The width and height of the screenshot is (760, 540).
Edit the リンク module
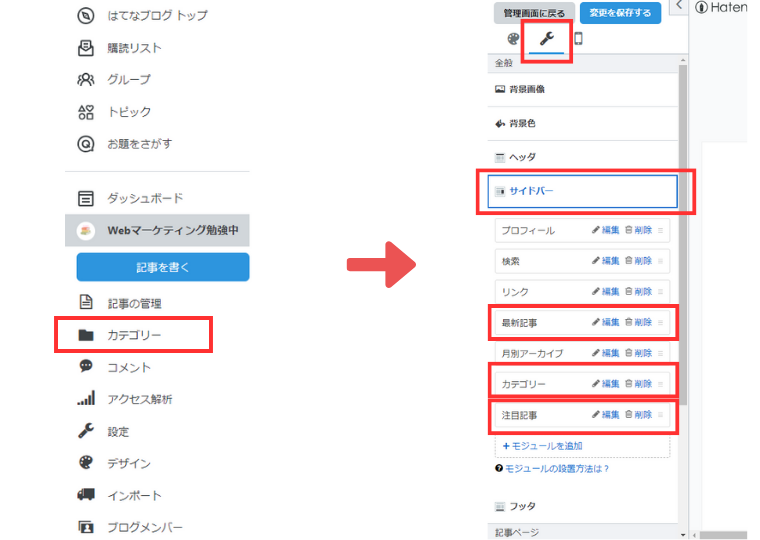[606, 292]
